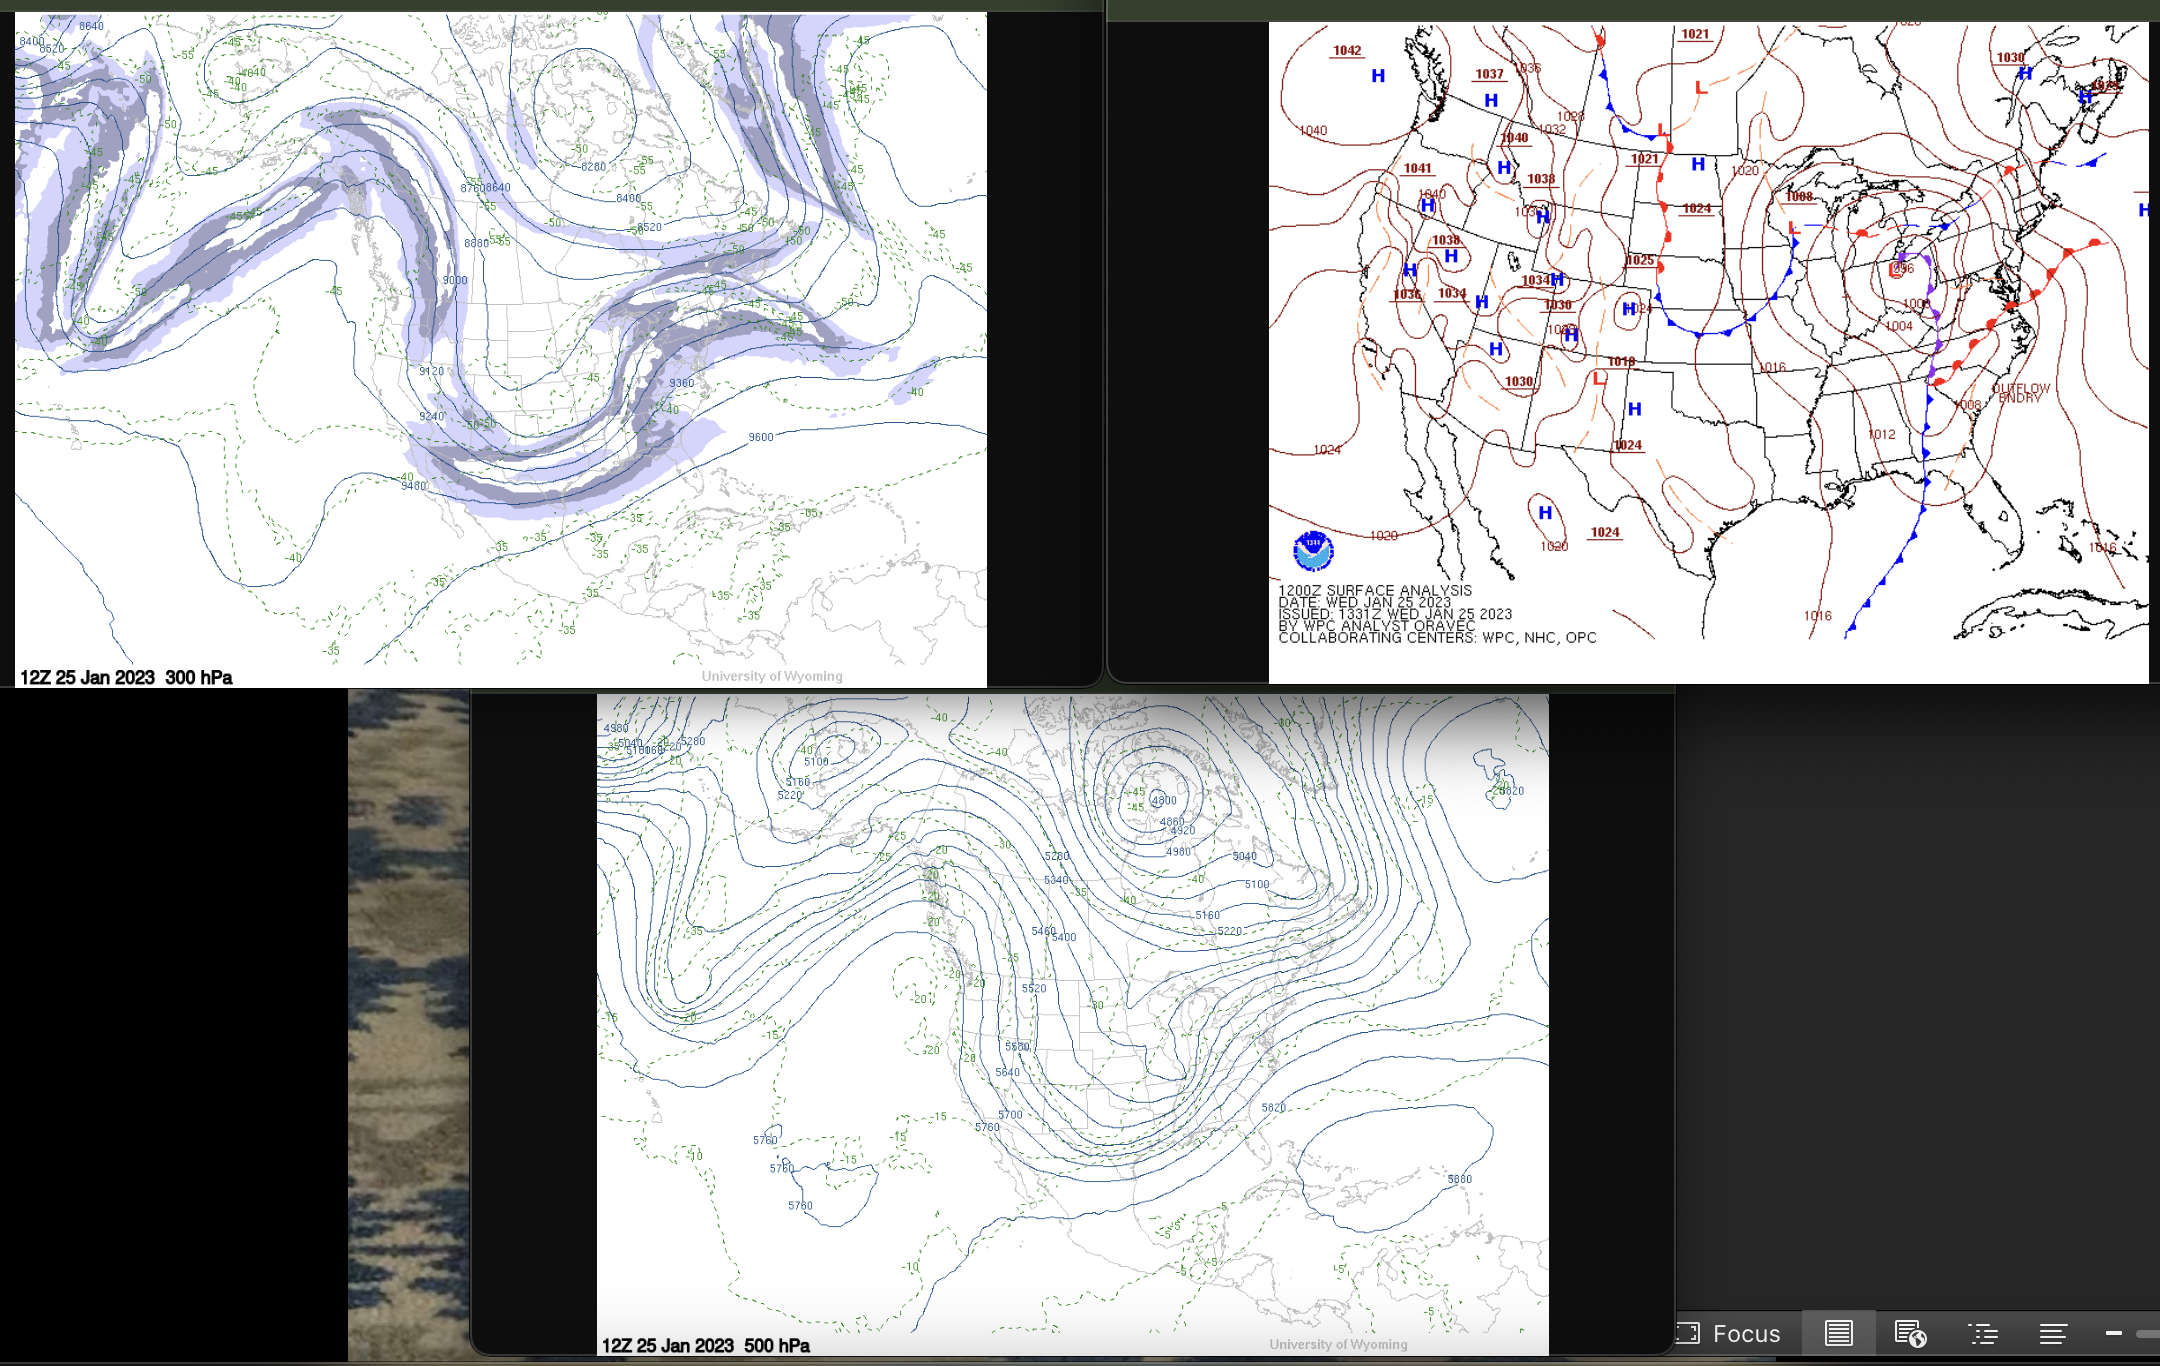Click the Focus frame icon
The image size is (2160, 1366).
[x=1690, y=1333]
